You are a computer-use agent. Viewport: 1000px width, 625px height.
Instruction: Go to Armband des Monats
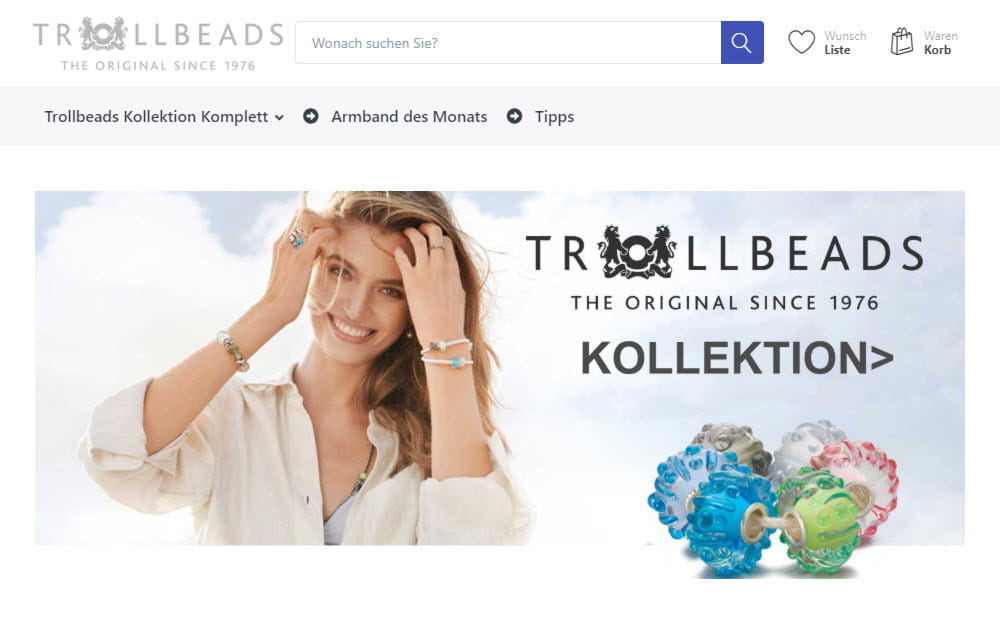[409, 117]
